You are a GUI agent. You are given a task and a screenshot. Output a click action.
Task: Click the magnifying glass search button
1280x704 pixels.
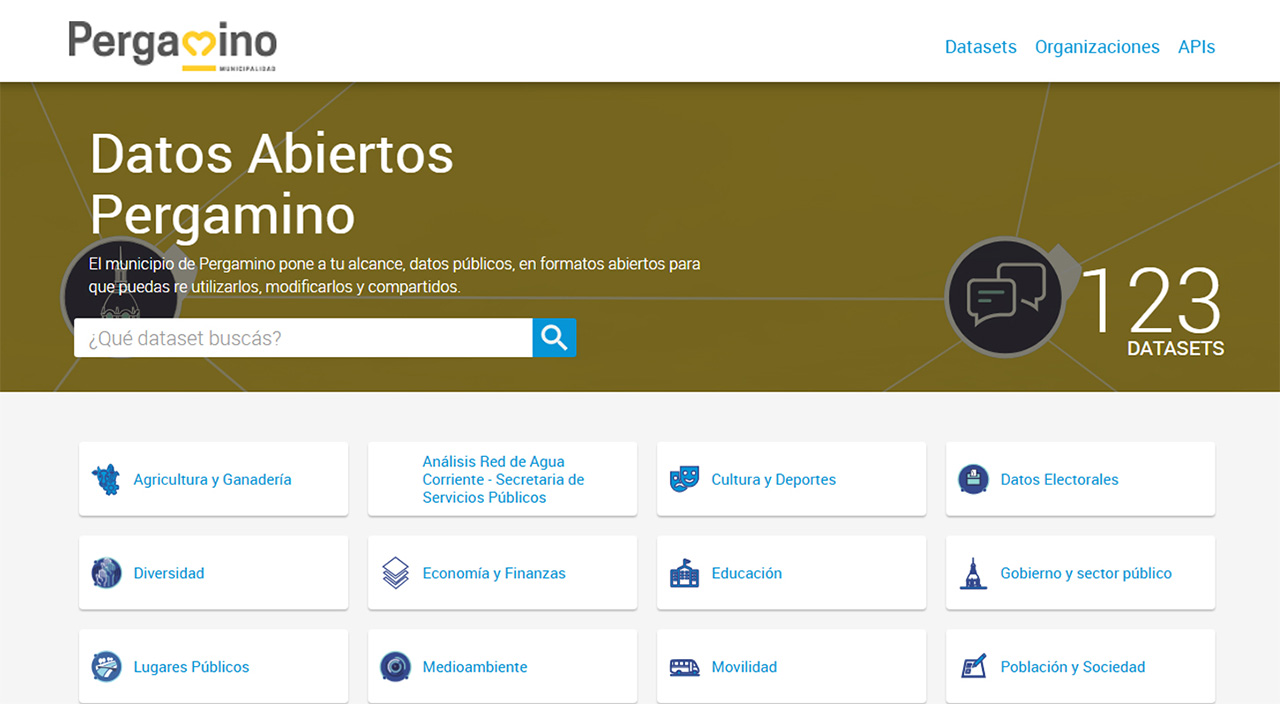coord(554,338)
